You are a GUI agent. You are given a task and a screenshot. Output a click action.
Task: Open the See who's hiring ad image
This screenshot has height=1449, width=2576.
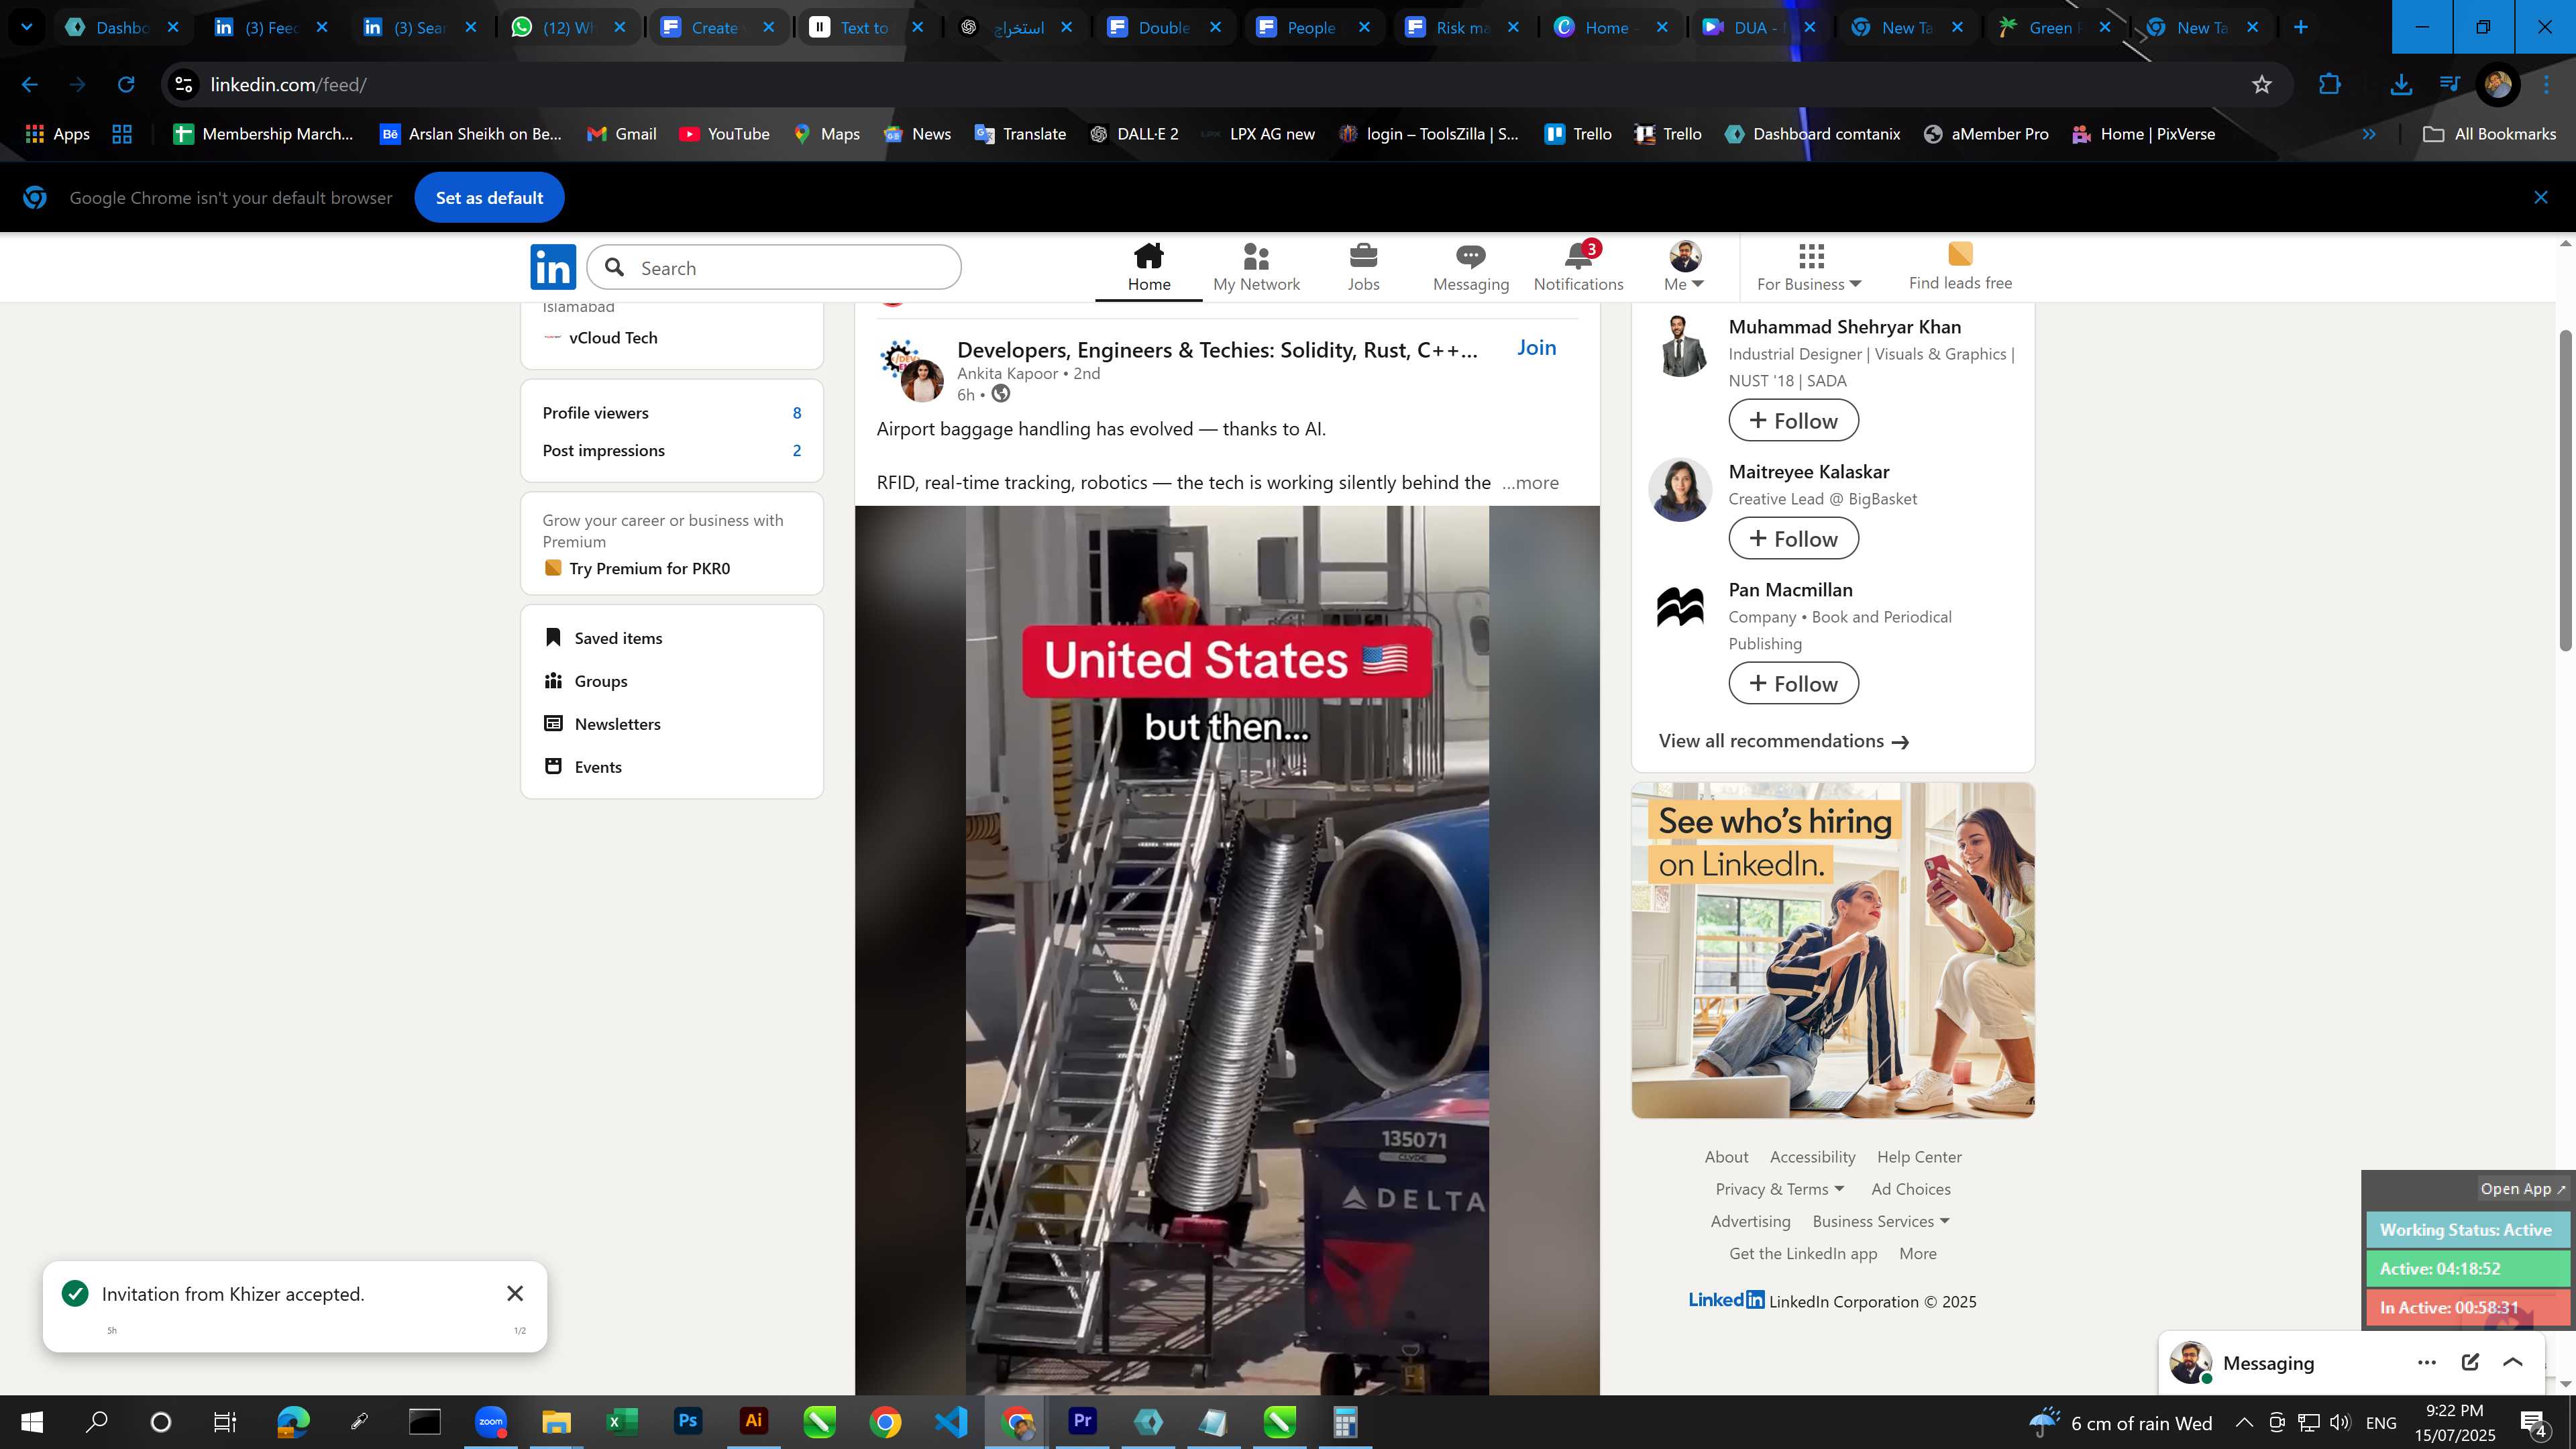point(1832,950)
